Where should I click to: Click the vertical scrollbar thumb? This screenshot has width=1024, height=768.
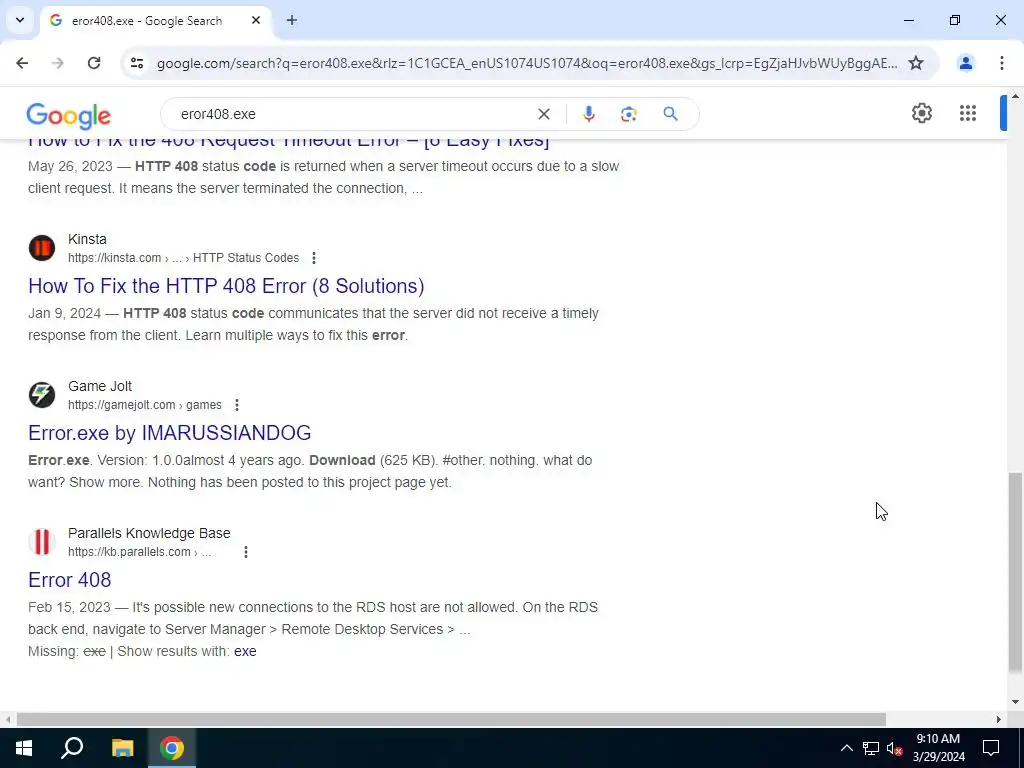pyautogui.click(x=1015, y=572)
